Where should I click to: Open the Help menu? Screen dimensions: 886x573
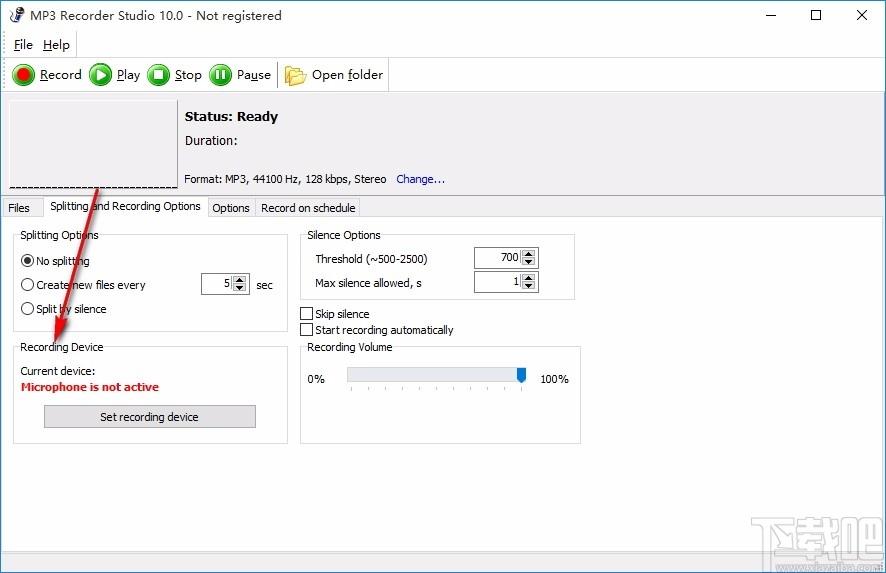(x=56, y=45)
